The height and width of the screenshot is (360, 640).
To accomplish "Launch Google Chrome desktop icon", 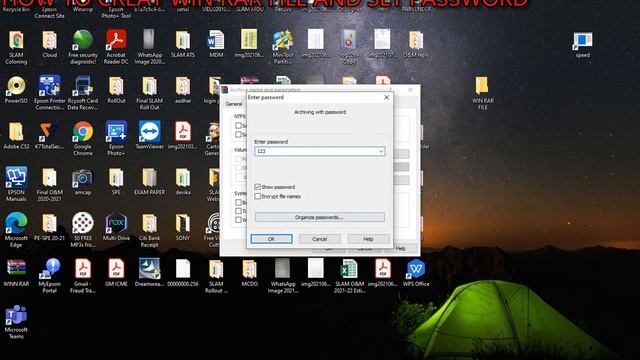I will (x=83, y=132).
